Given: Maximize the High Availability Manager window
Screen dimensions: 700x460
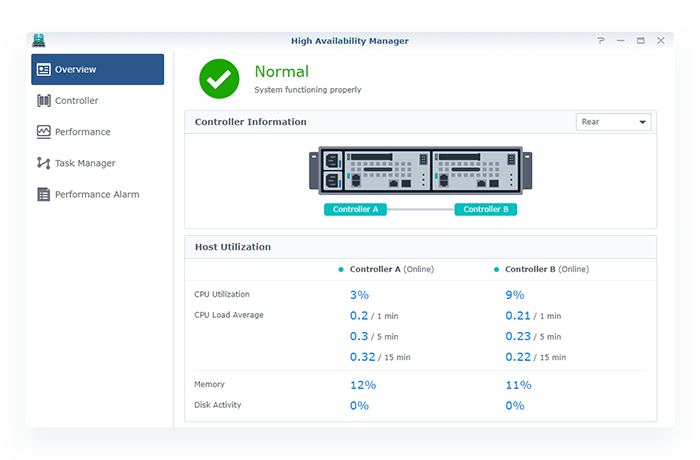Looking at the screenshot, I should point(640,41).
